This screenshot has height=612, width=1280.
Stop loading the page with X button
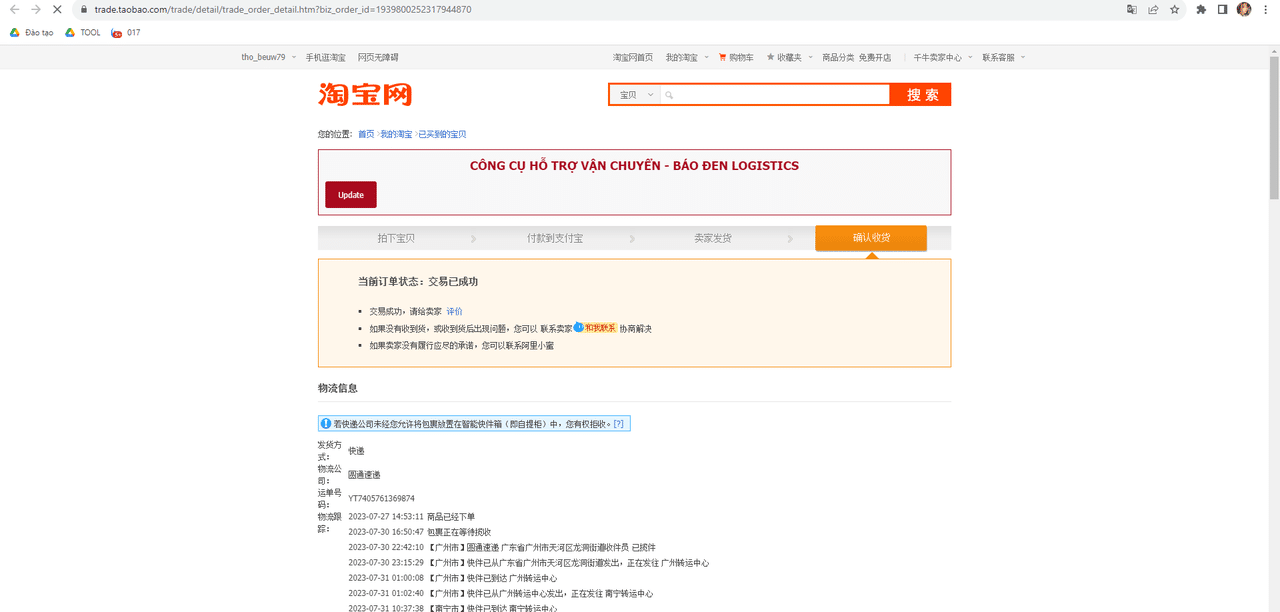[57, 9]
